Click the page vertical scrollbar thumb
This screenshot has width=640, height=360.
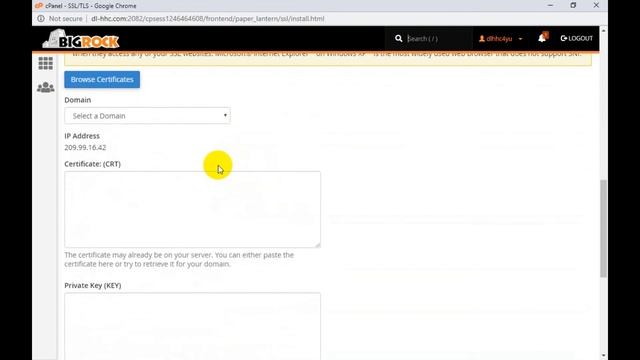click(603, 229)
